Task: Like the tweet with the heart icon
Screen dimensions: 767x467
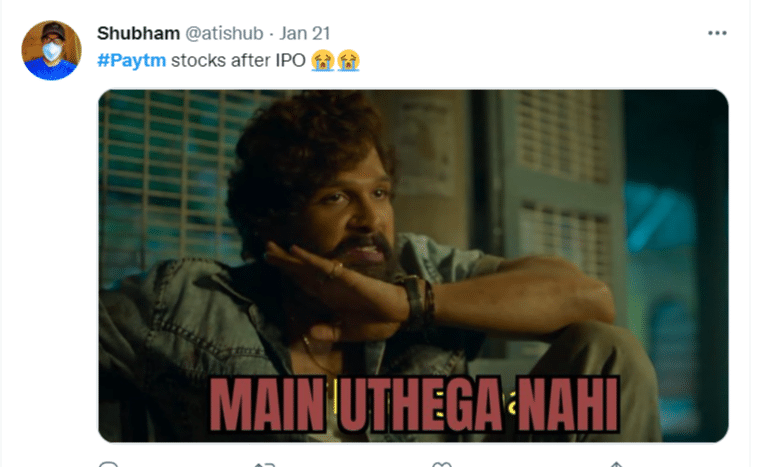Action: coord(442,464)
